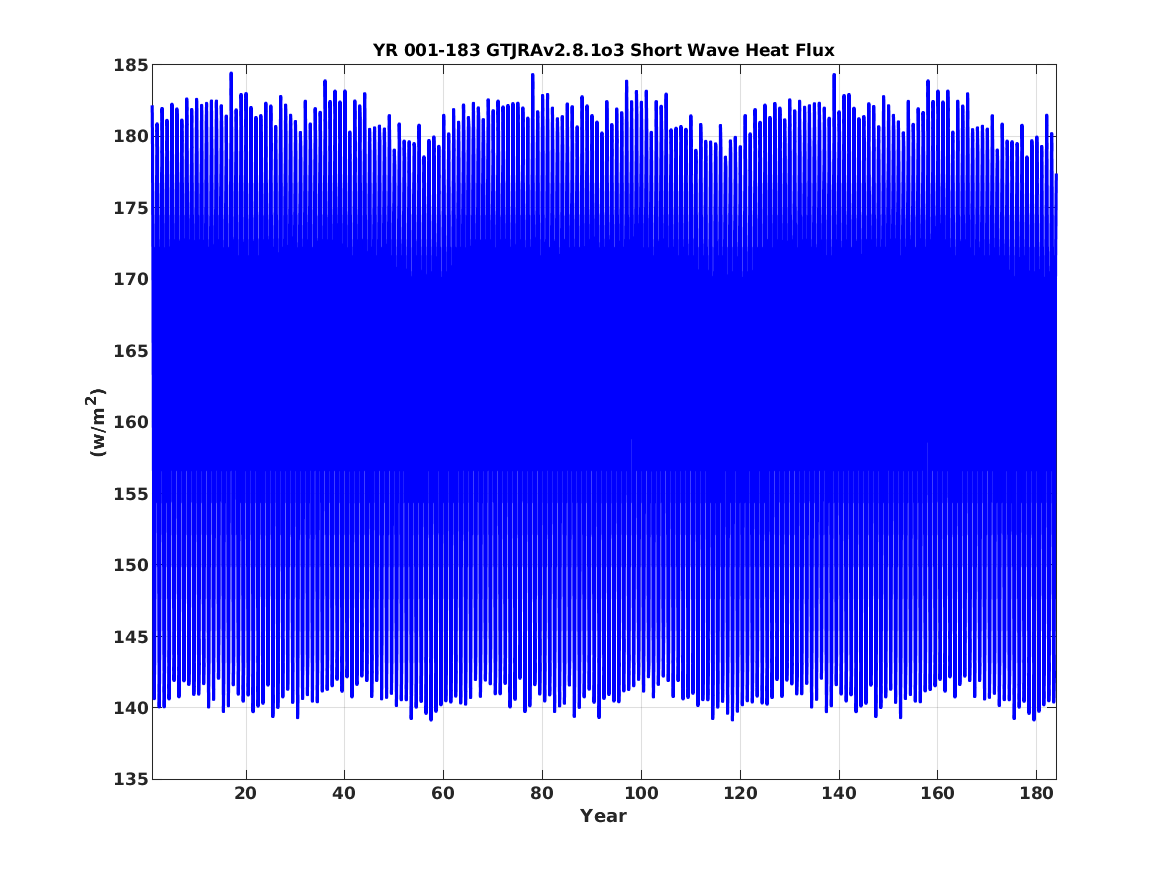Click the chart title 'YR 001-183 GTJRAv2.8.1o3 Short Wave Heat Flux'

604,50
